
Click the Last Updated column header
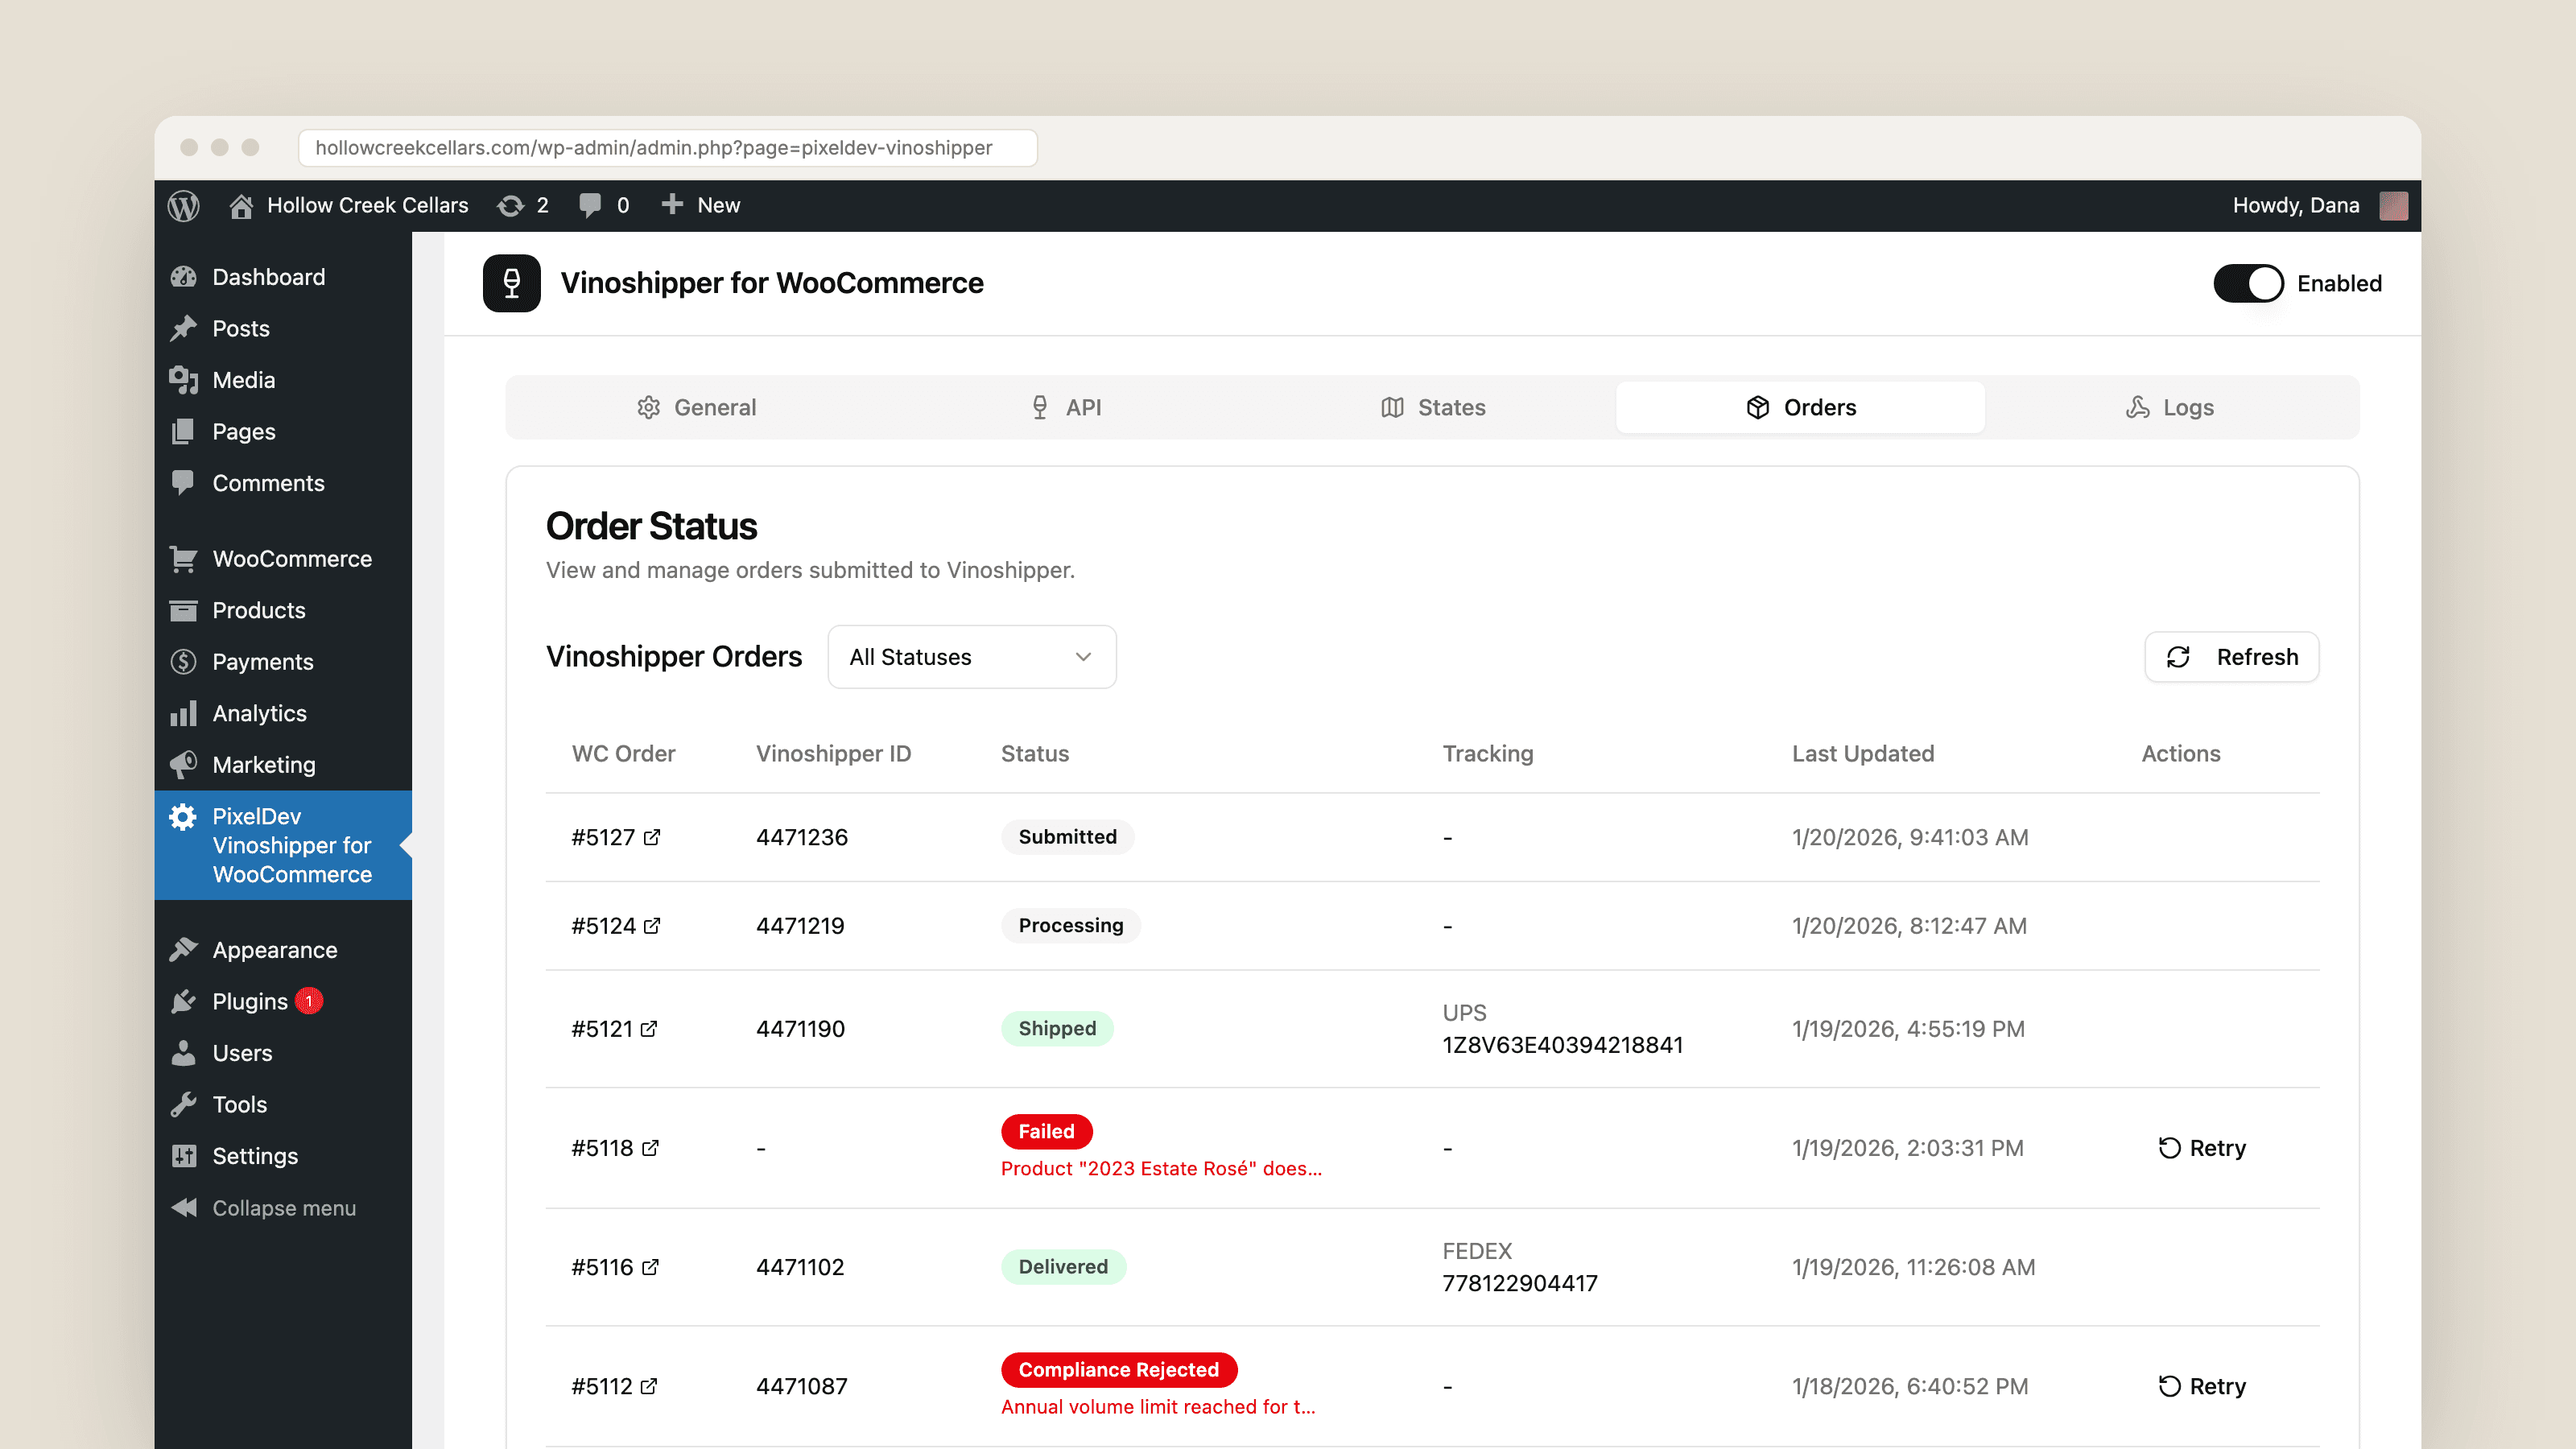(x=1863, y=754)
